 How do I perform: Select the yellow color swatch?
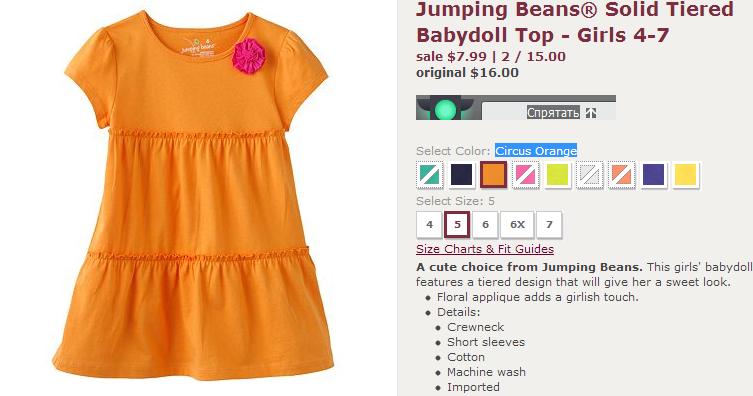[685, 175]
